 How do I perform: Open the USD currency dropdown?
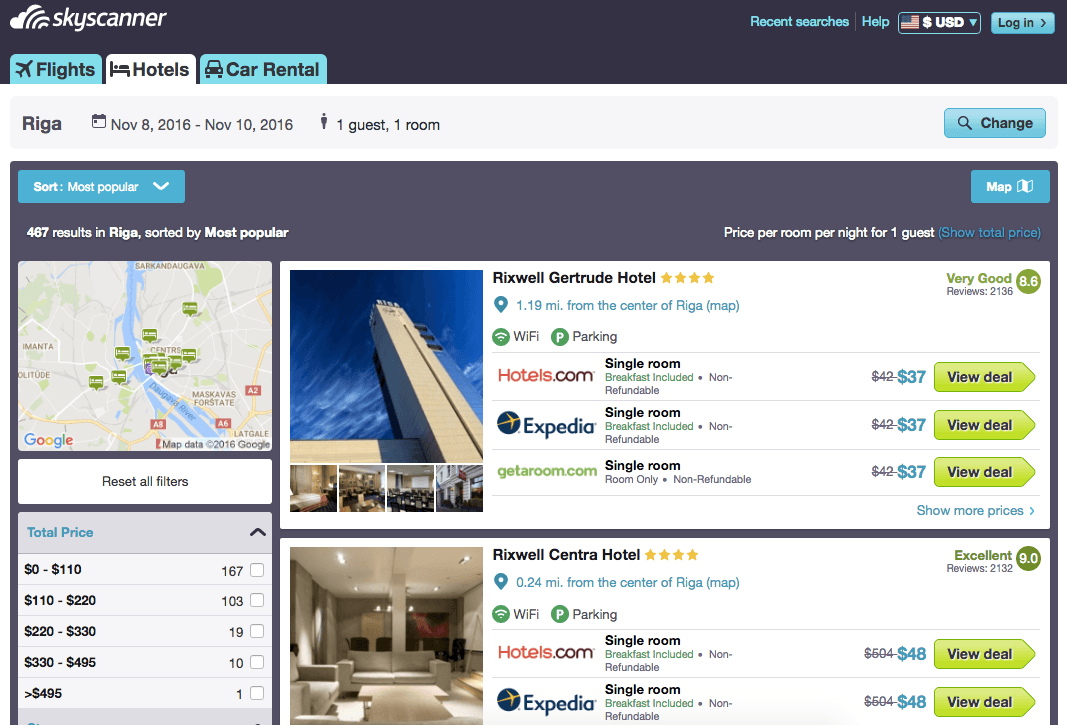point(939,22)
